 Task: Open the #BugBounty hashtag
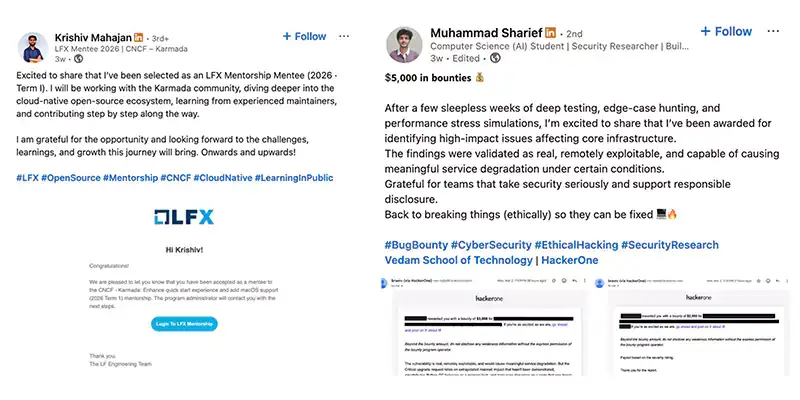pos(417,245)
